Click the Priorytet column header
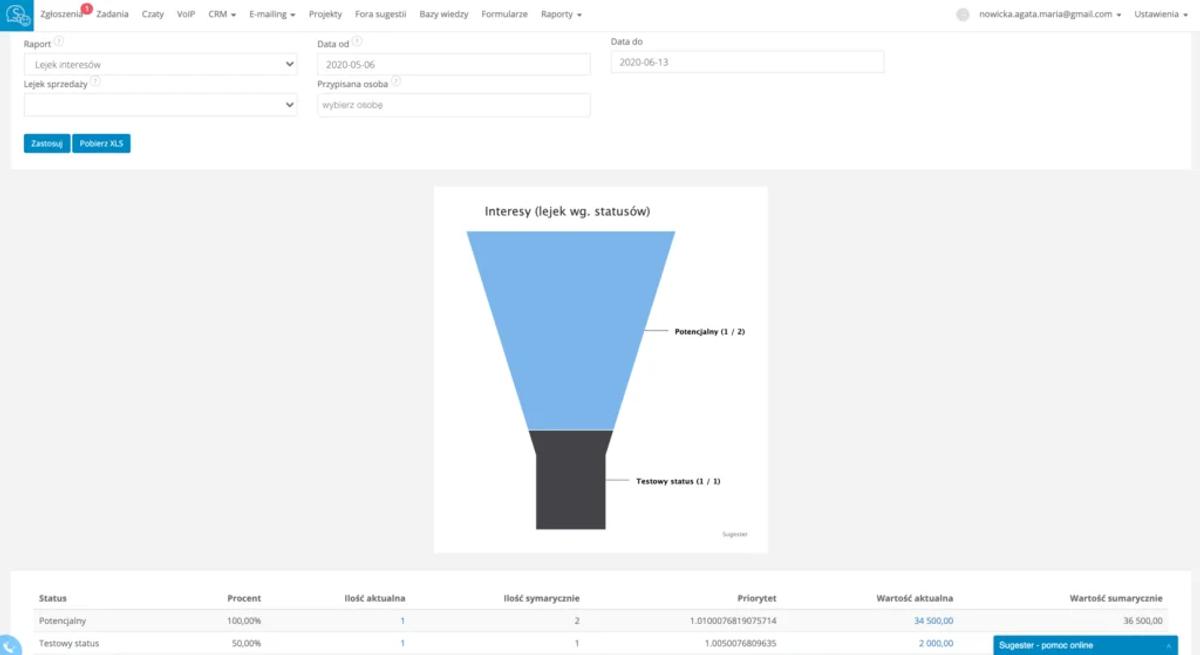This screenshot has height=655, width=1200. pos(756,598)
